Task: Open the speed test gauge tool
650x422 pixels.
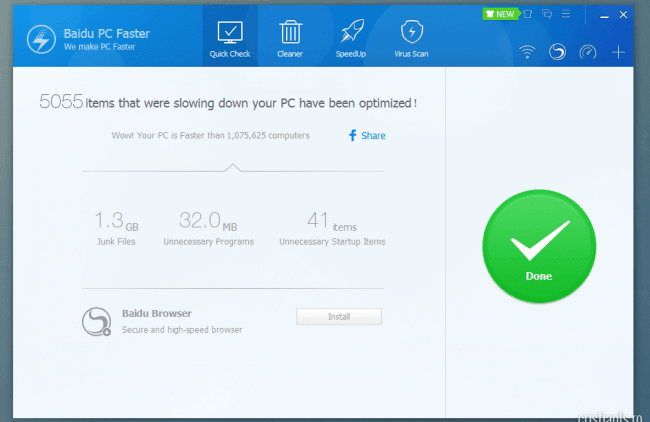Action: (x=588, y=52)
